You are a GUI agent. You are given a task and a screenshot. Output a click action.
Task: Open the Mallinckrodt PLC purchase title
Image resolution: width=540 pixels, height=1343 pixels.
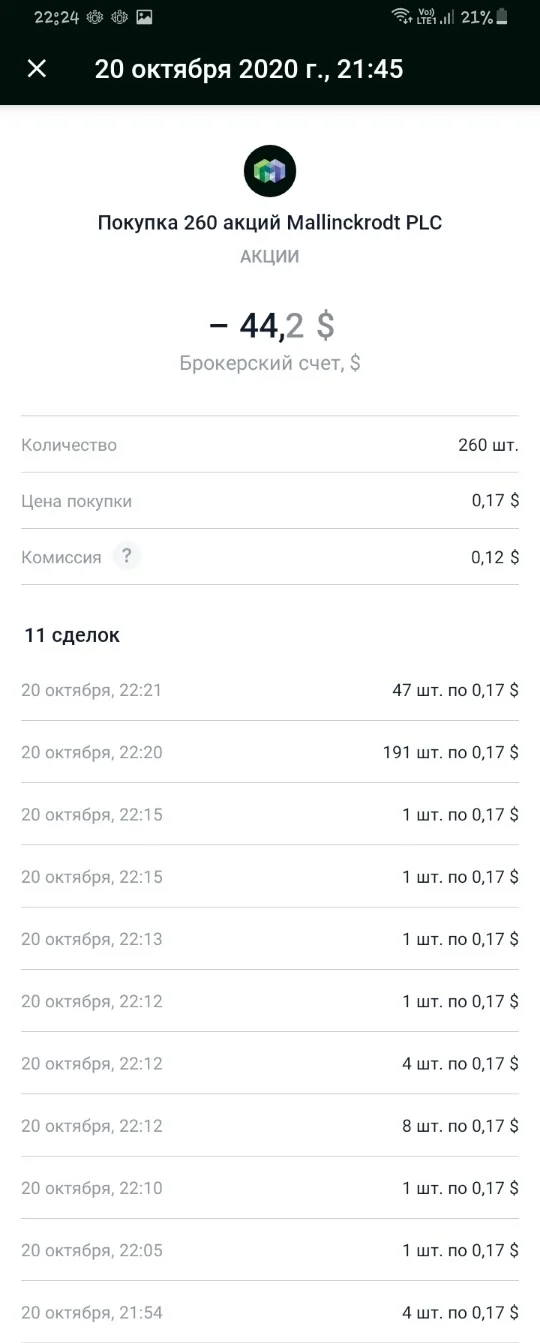click(270, 223)
